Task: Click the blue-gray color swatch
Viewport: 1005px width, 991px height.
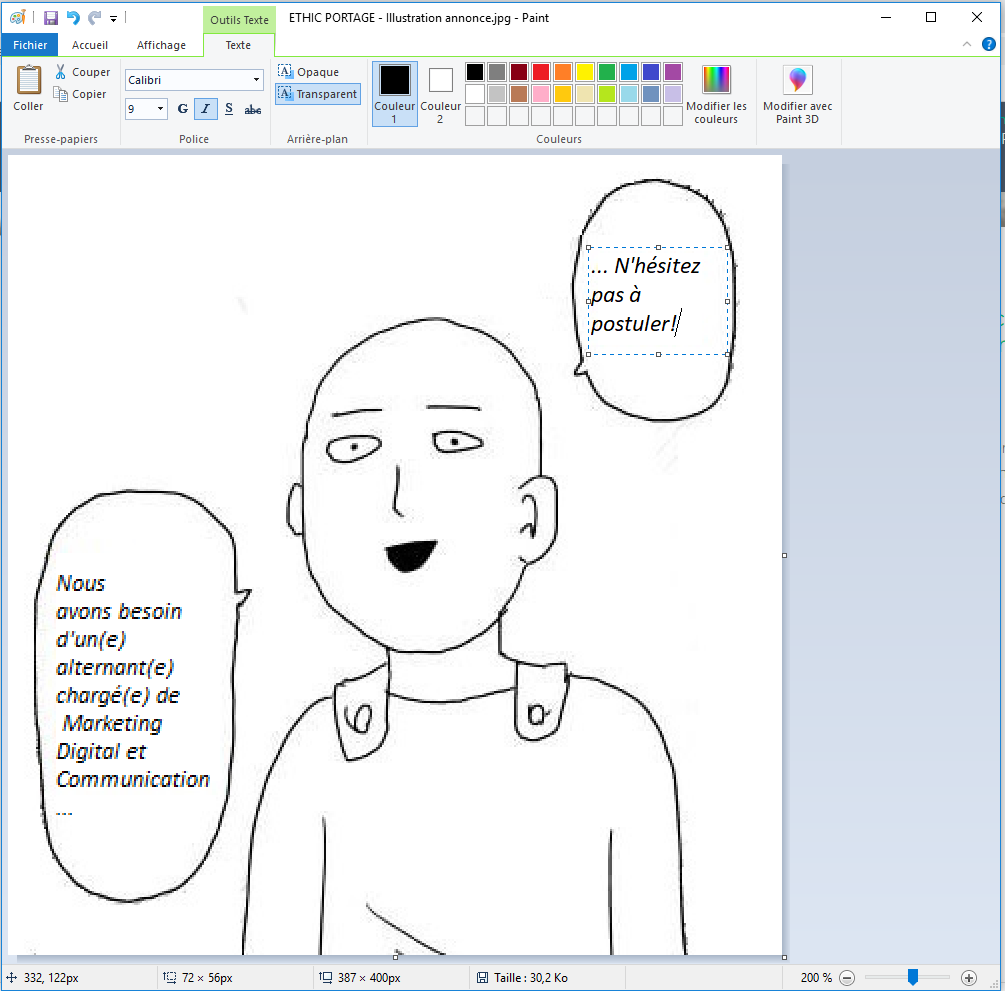Action: (x=651, y=94)
